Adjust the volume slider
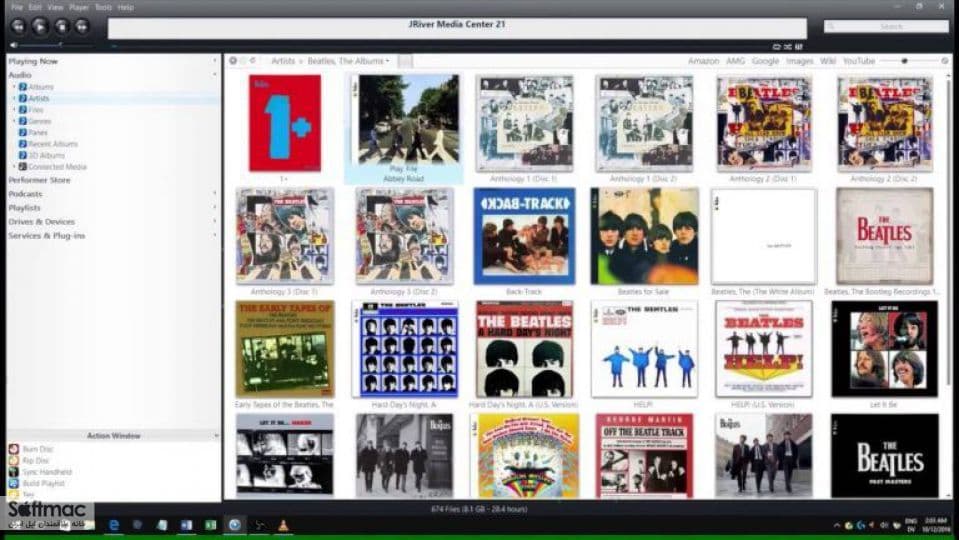The width and height of the screenshot is (959, 540). click(x=56, y=45)
